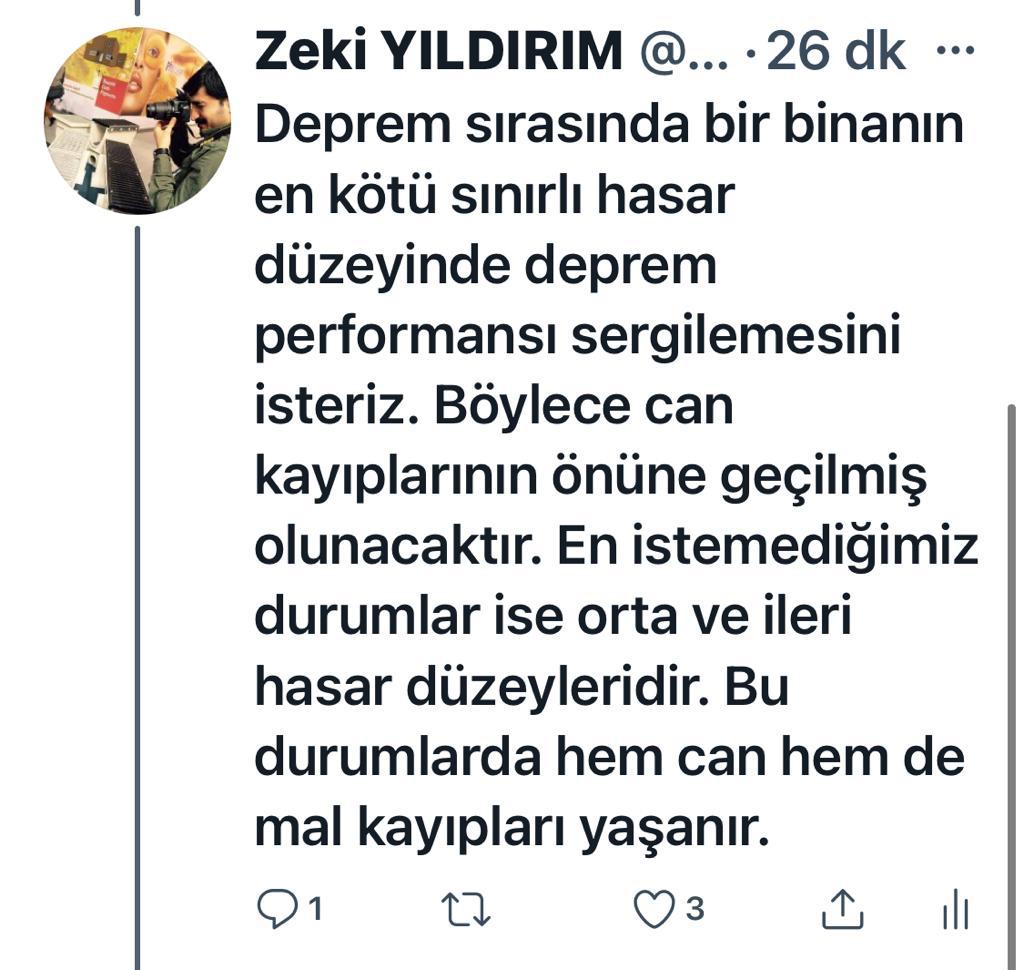The height and width of the screenshot is (970, 1024).
Task: Click the reply count number 1
Action: (315, 909)
